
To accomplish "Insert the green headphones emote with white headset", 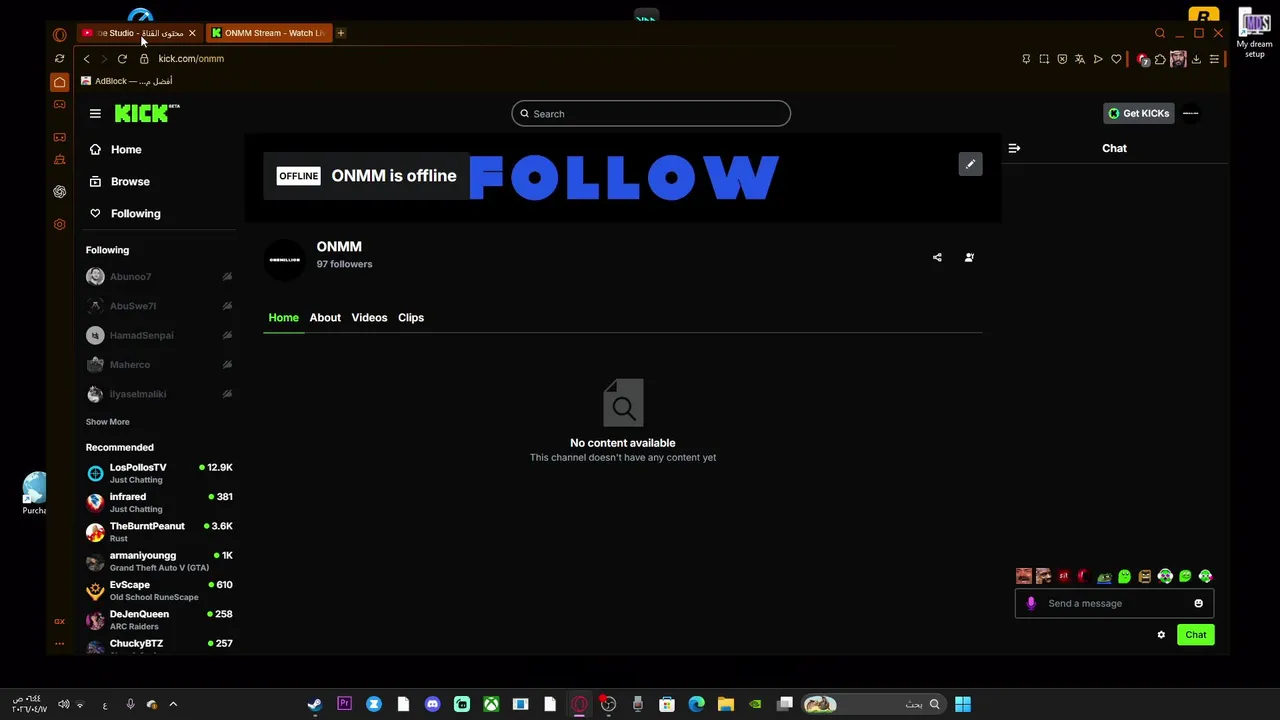I will point(1165,576).
